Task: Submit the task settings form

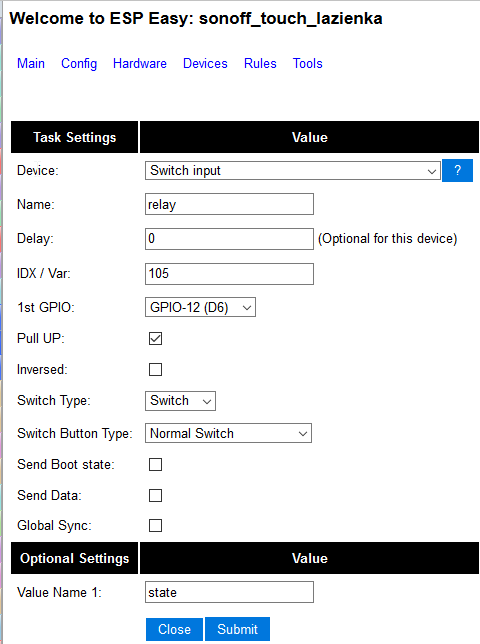Action: (x=237, y=629)
